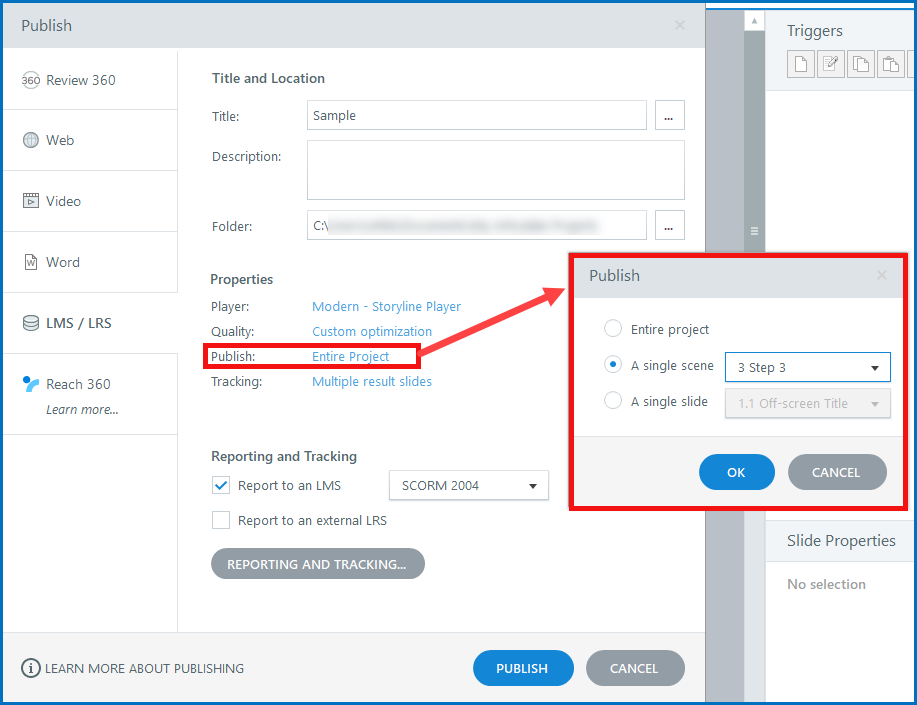Select the LMS / LRS tab

coord(90,323)
